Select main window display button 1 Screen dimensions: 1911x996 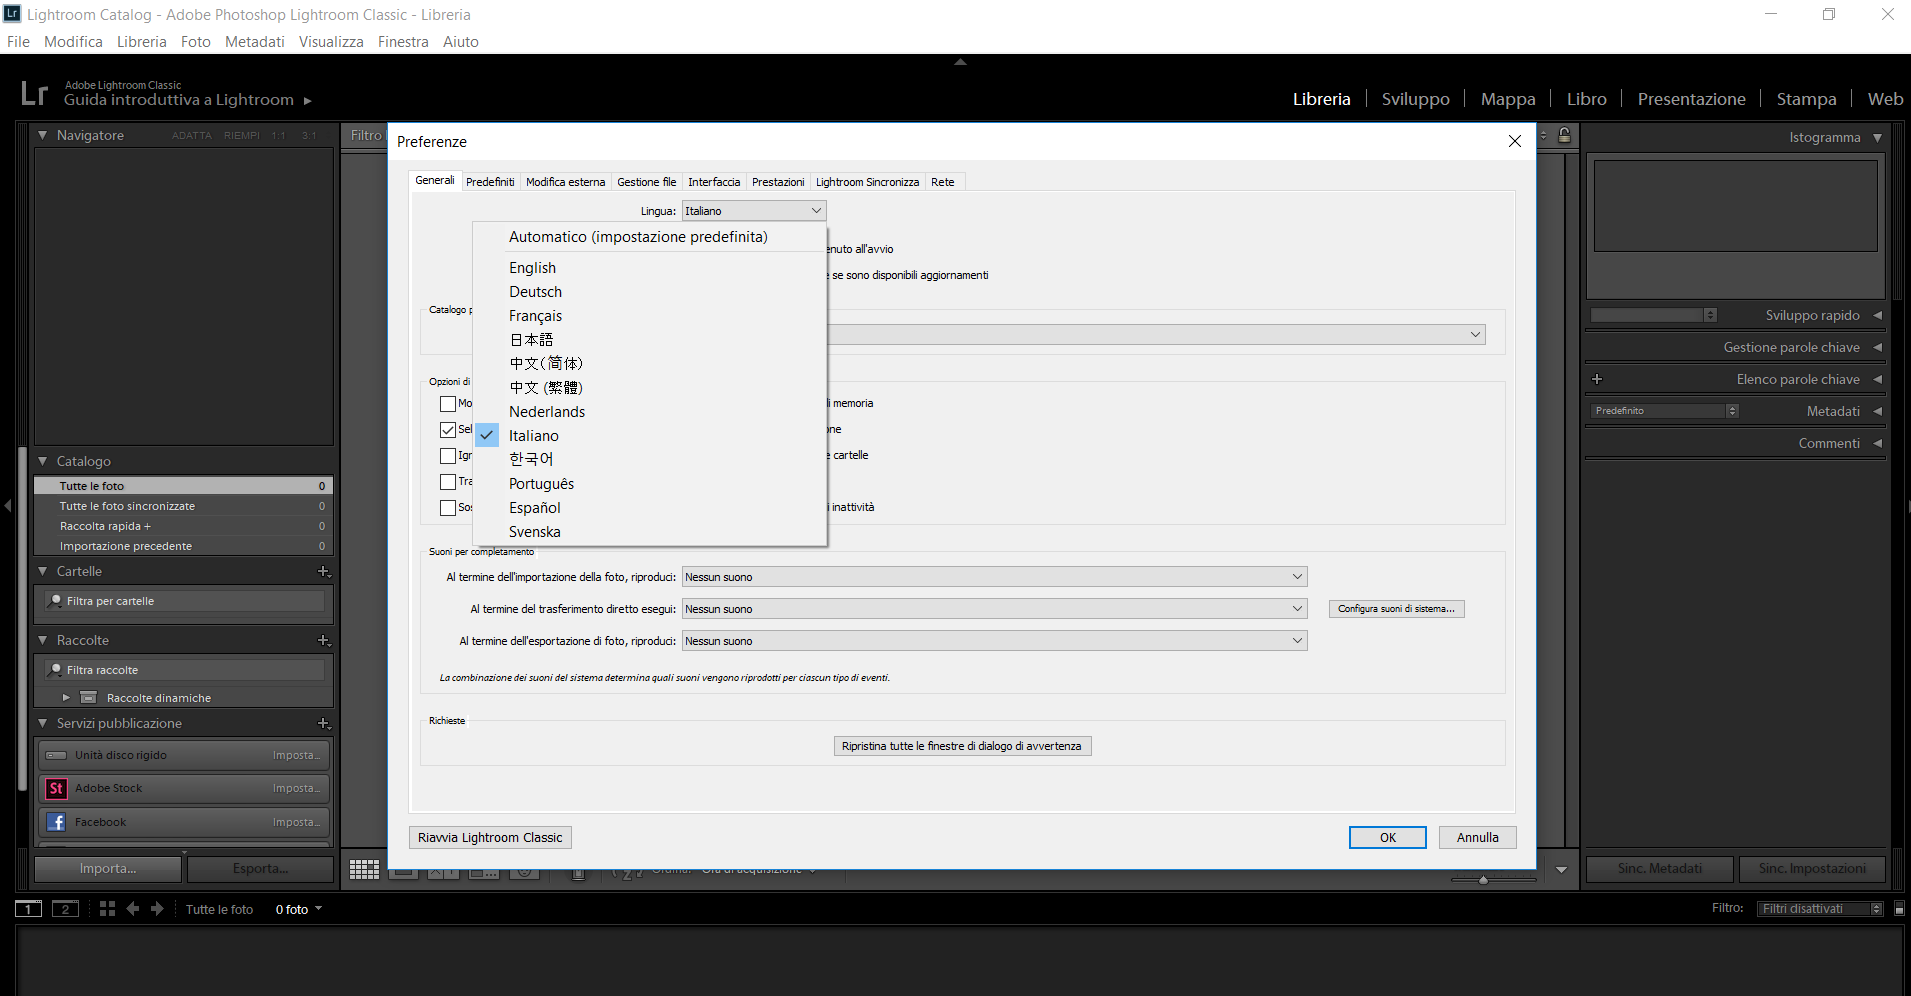point(28,909)
